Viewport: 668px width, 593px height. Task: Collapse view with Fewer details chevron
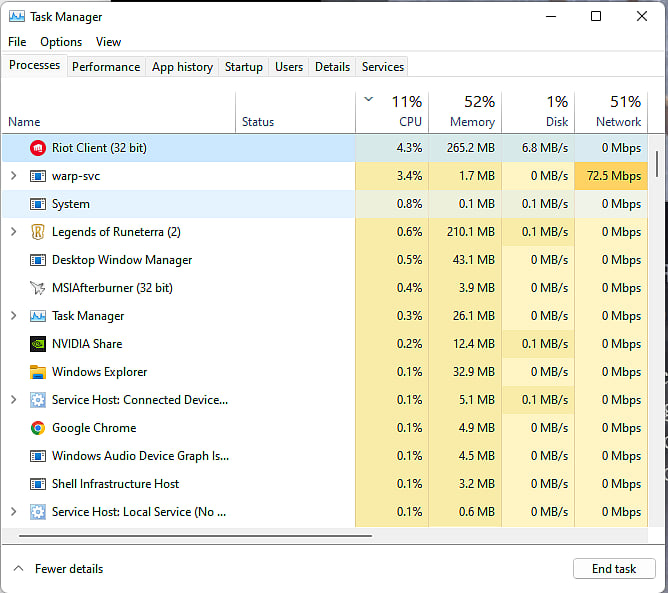coord(18,568)
